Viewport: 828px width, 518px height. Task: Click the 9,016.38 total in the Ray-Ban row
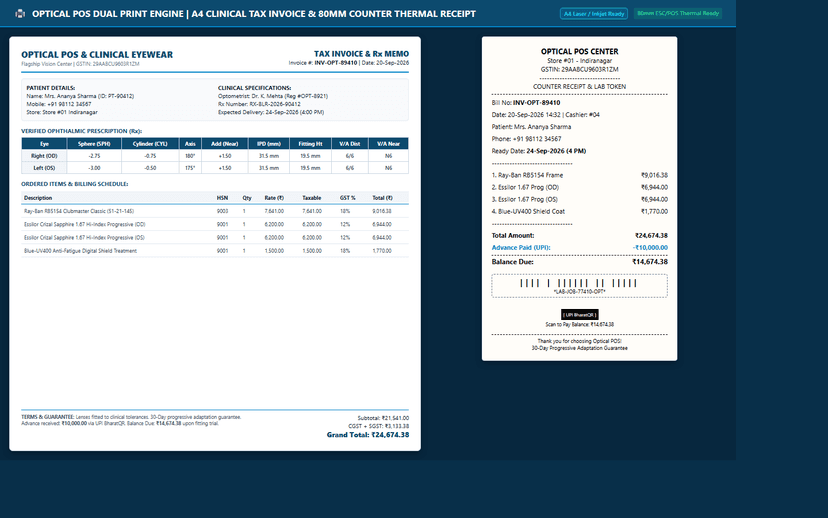[x=382, y=211]
